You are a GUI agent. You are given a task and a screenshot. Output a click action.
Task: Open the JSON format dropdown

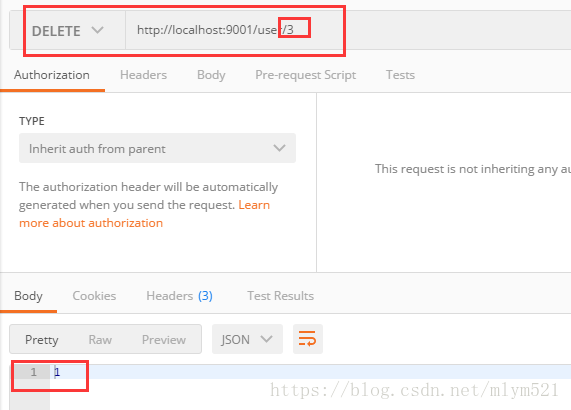[247, 339]
